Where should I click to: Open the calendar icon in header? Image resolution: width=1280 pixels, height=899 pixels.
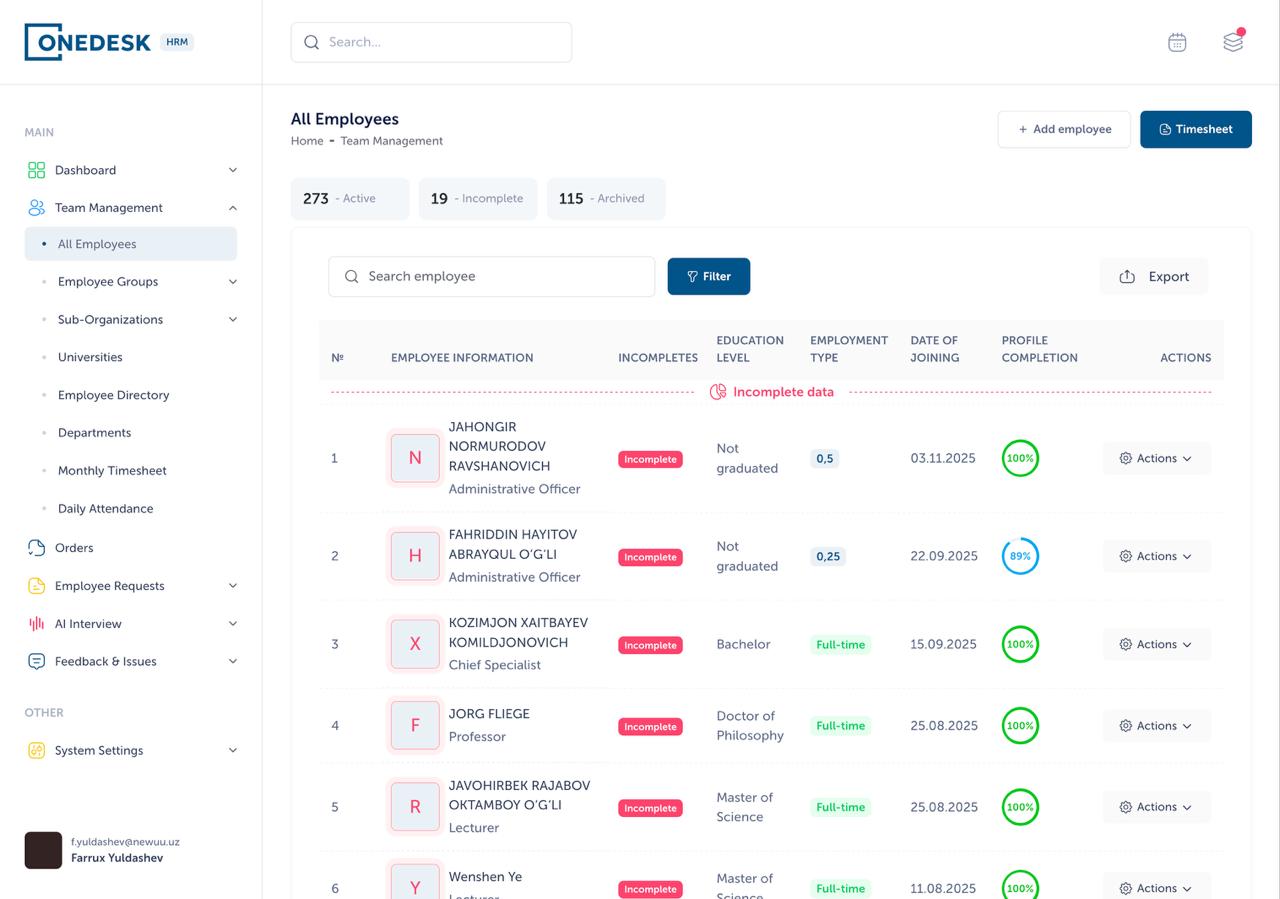coord(1177,42)
